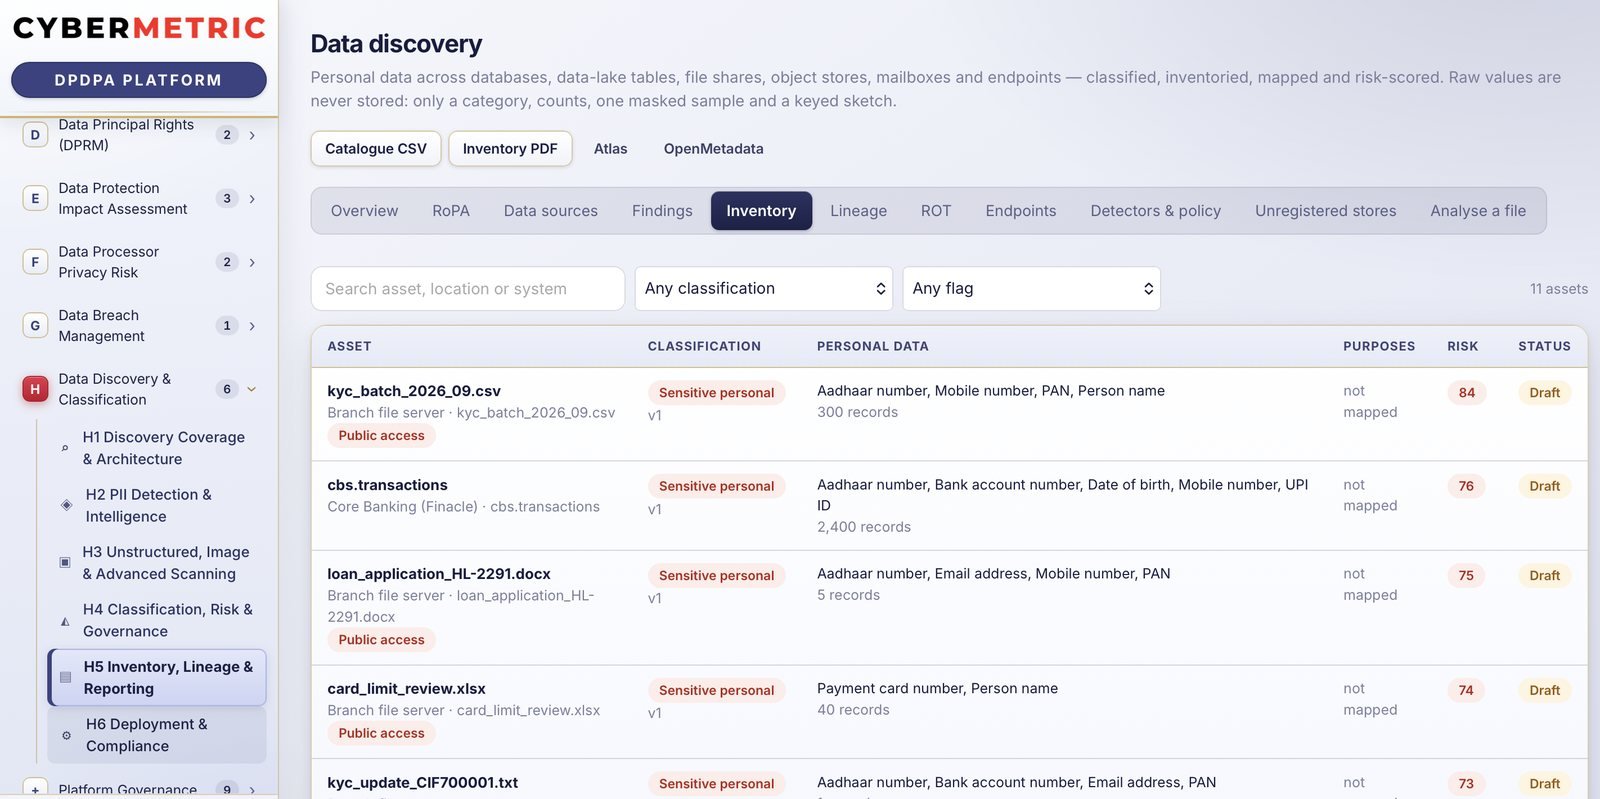Expand Data Protection Impact Assessment chevron

click(252, 198)
